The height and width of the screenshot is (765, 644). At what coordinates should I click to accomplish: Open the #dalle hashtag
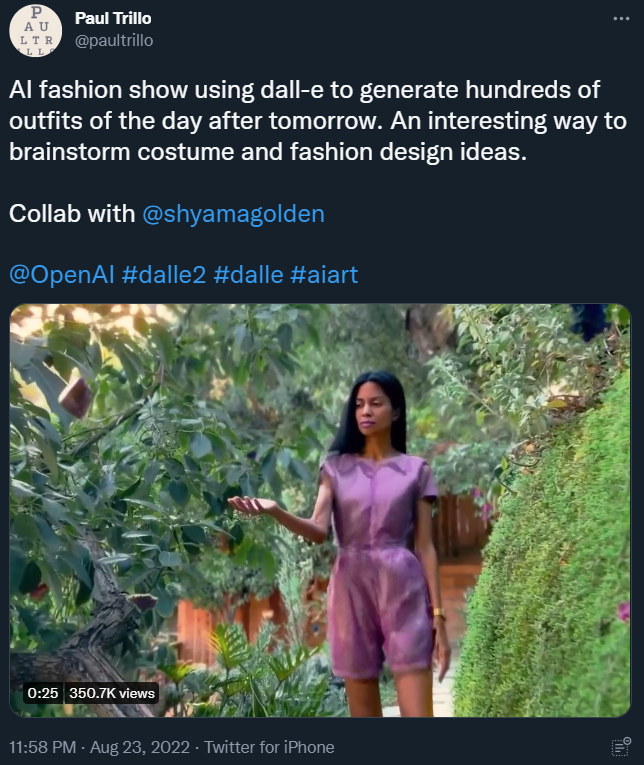point(248,275)
